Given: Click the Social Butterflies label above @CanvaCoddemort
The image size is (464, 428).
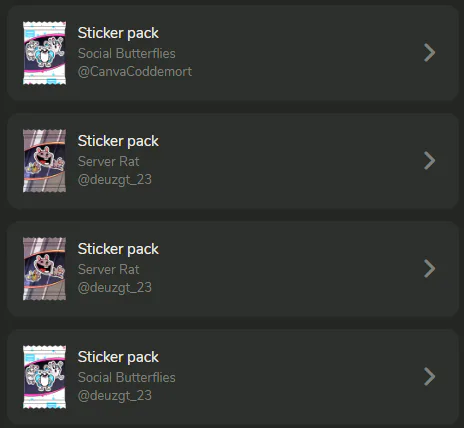Looking at the screenshot, I should [x=127, y=54].
